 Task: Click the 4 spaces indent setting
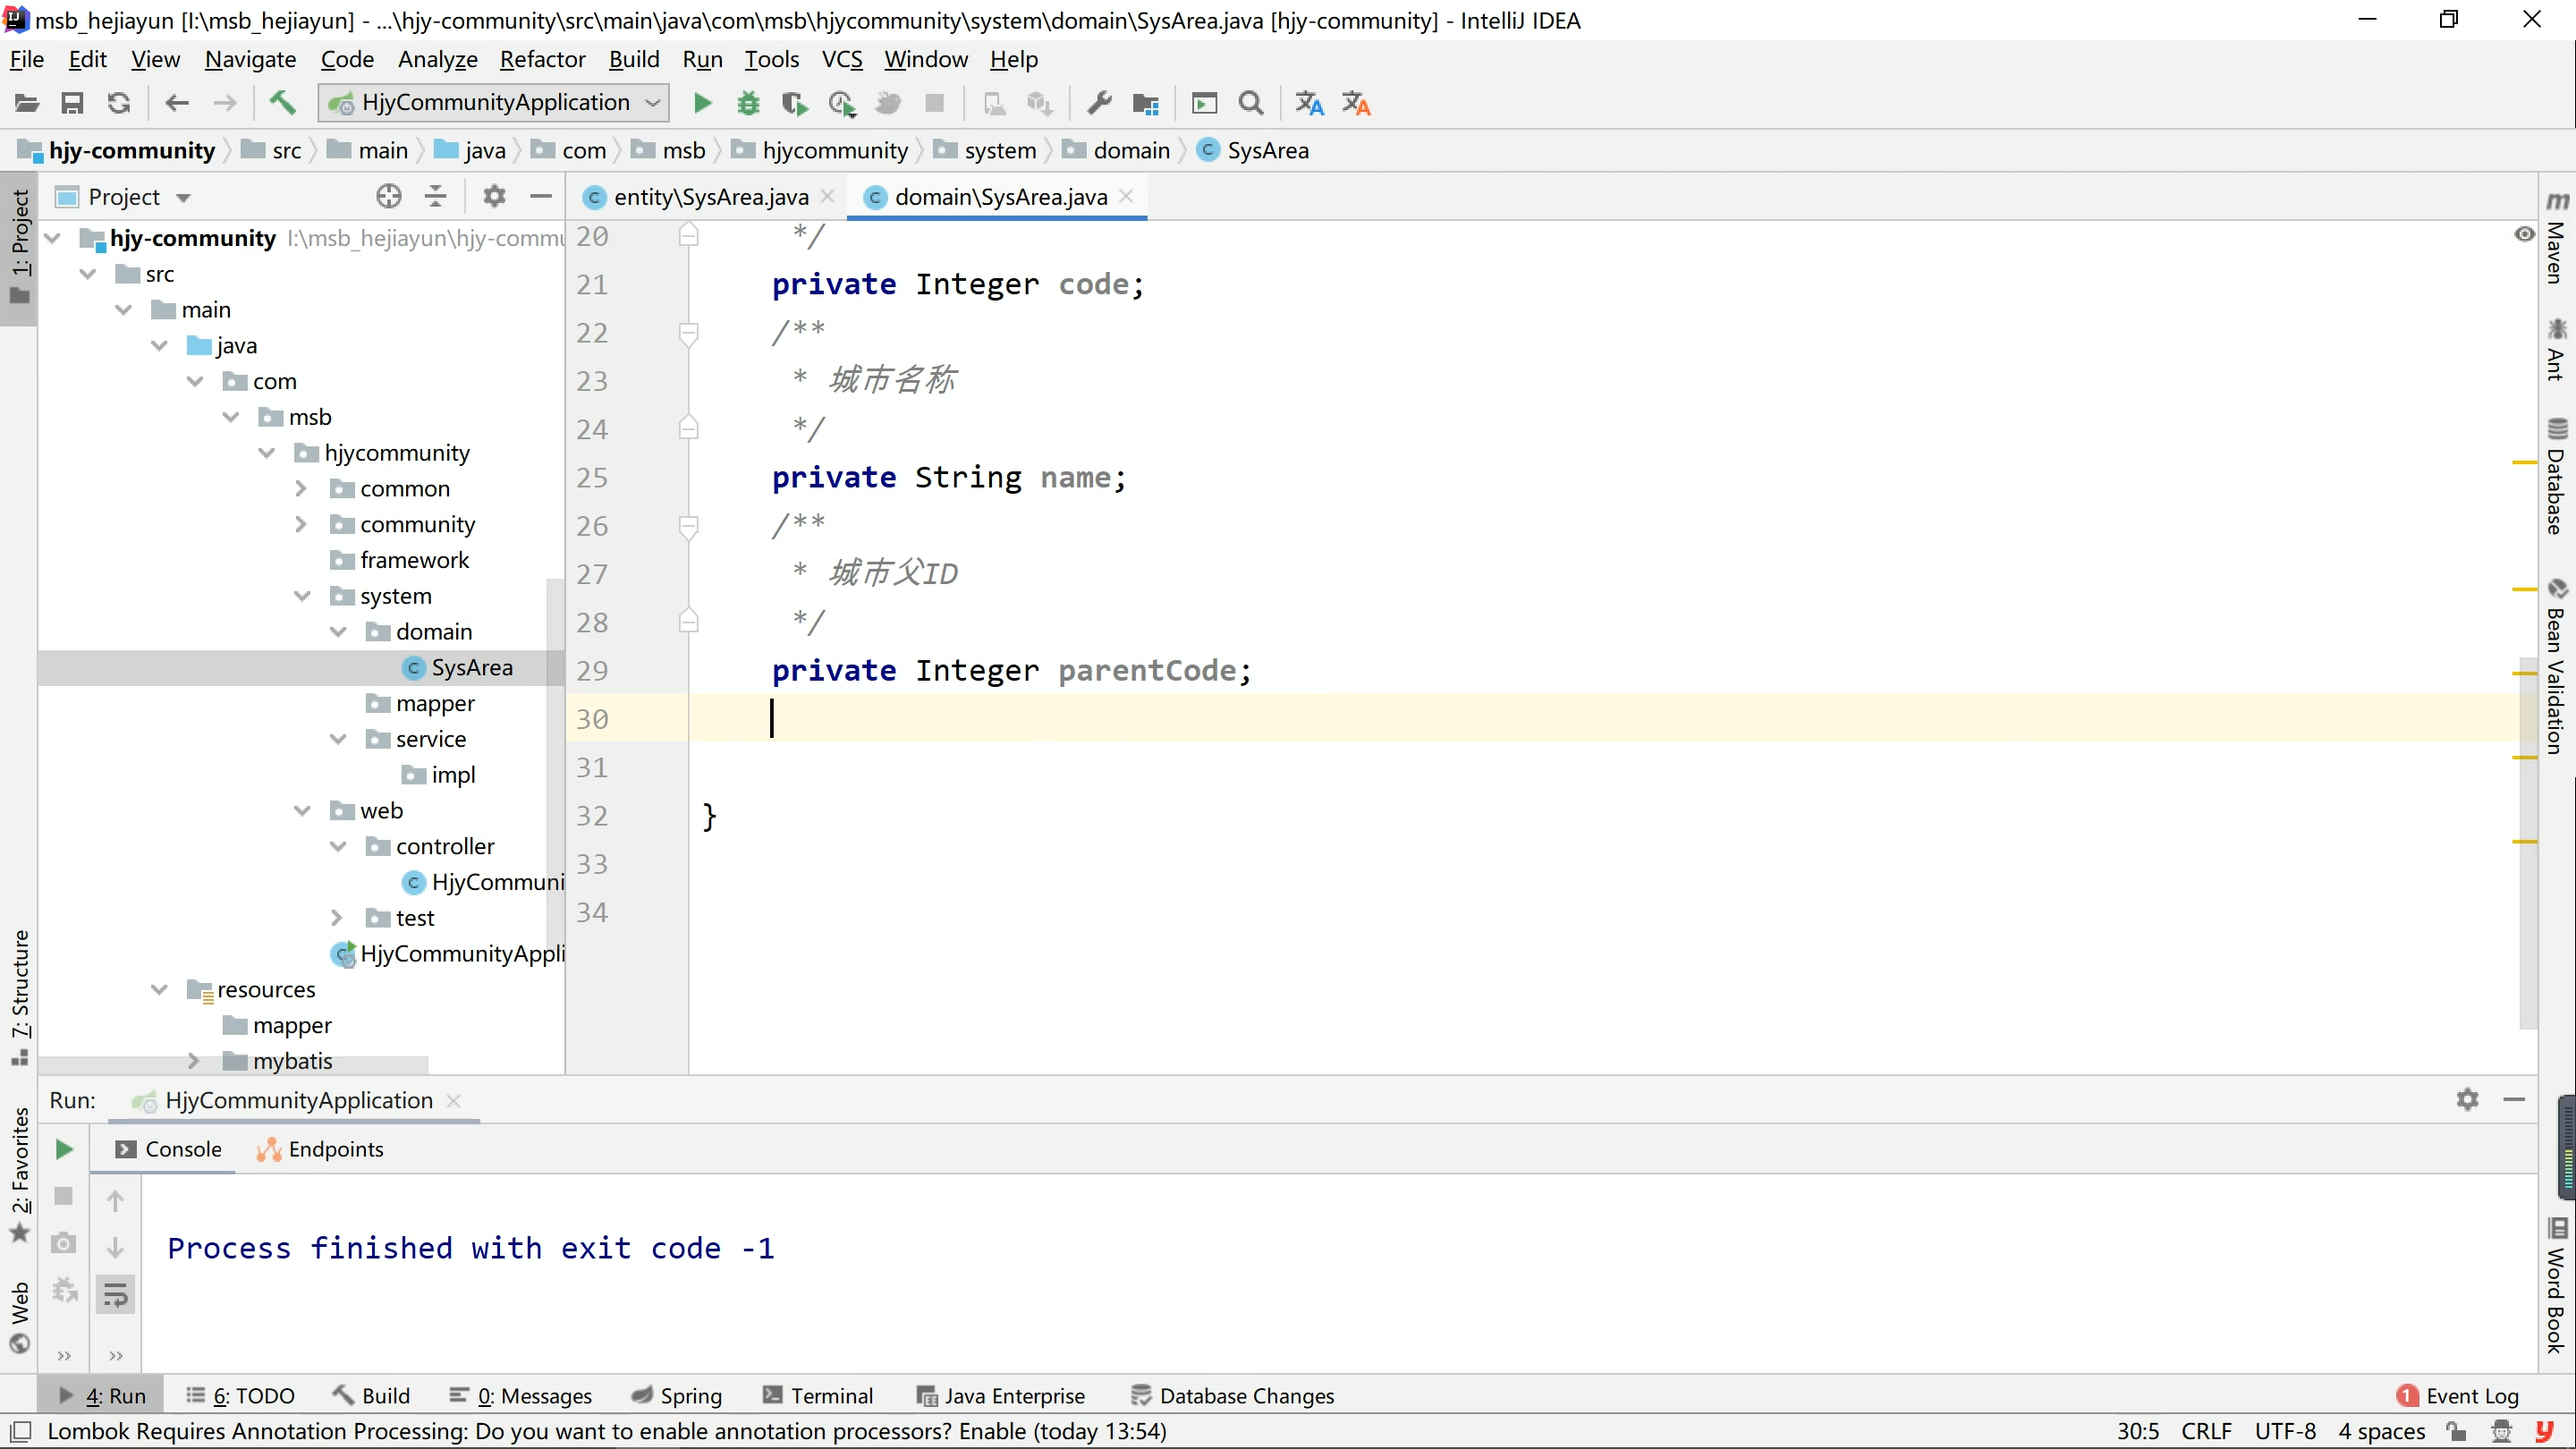[x=2381, y=1431]
